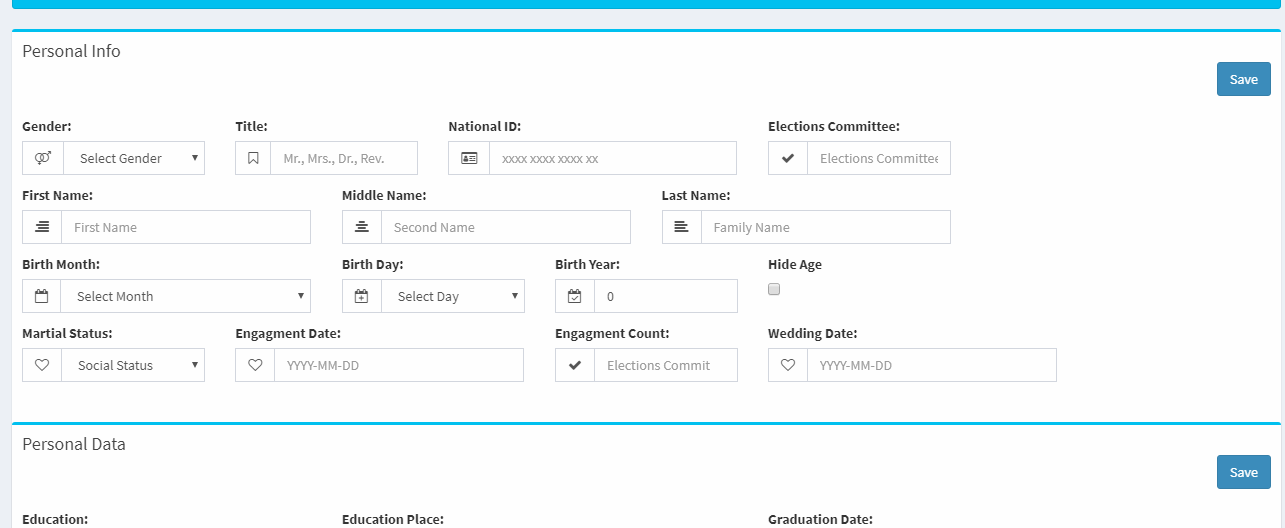Open the Select Day dropdown

pyautogui.click(x=453, y=296)
